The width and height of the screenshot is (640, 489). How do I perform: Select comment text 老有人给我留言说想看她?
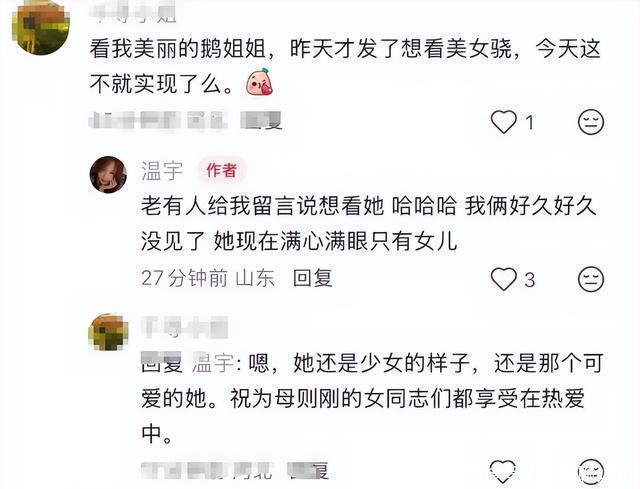click(262, 206)
